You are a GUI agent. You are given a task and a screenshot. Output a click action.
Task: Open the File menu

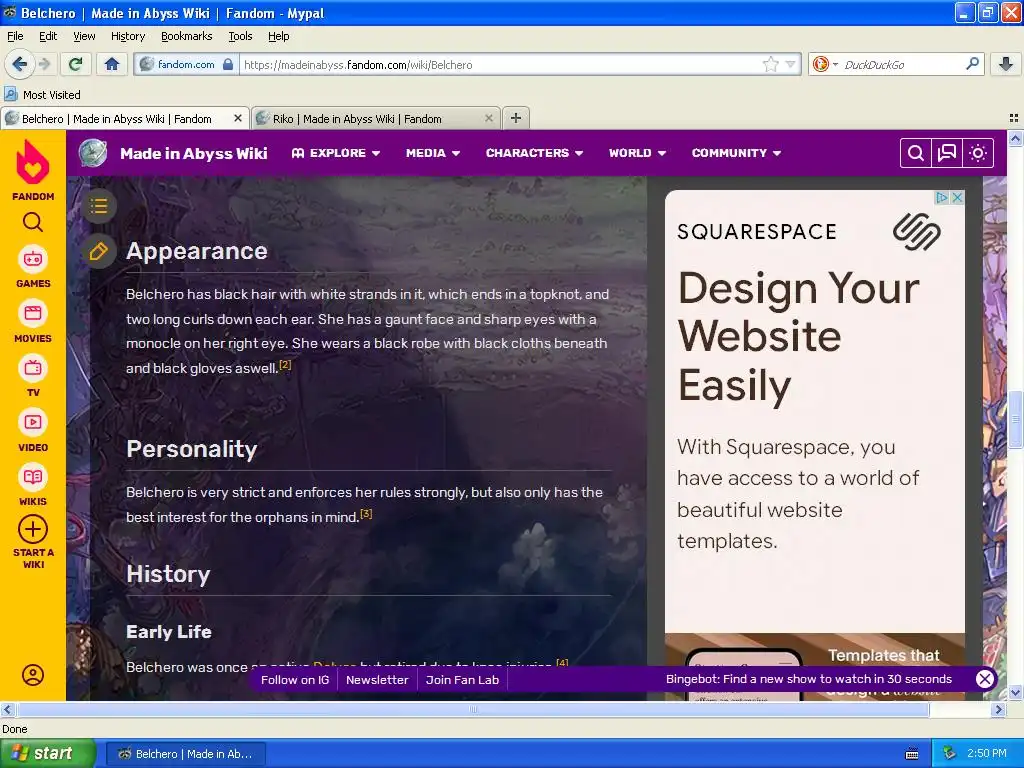click(15, 36)
